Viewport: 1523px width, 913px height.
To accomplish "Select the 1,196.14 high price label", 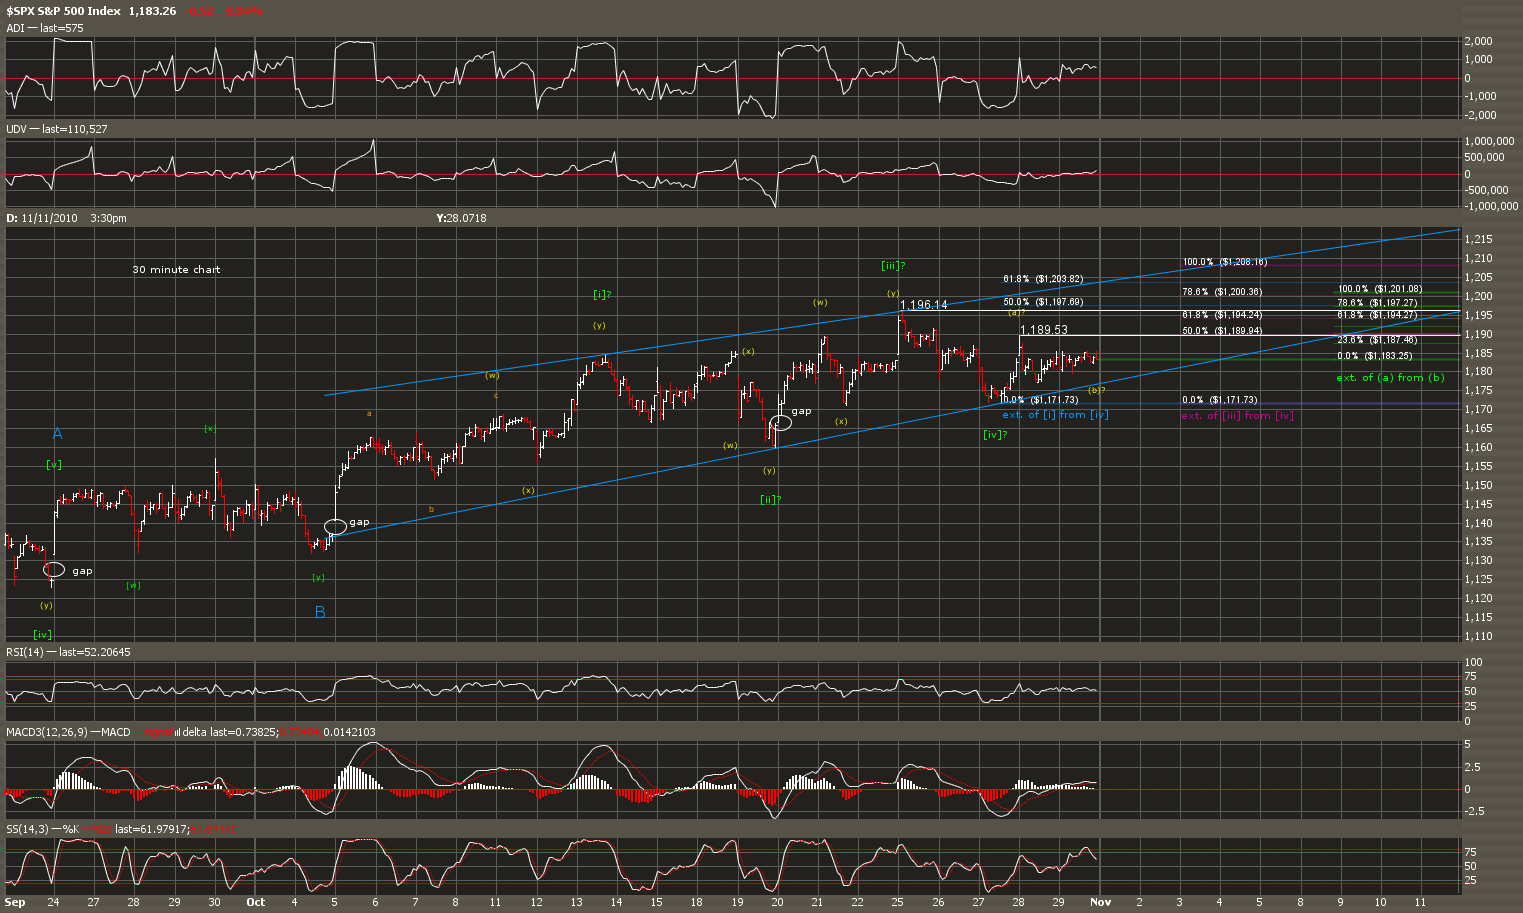I will (x=923, y=305).
